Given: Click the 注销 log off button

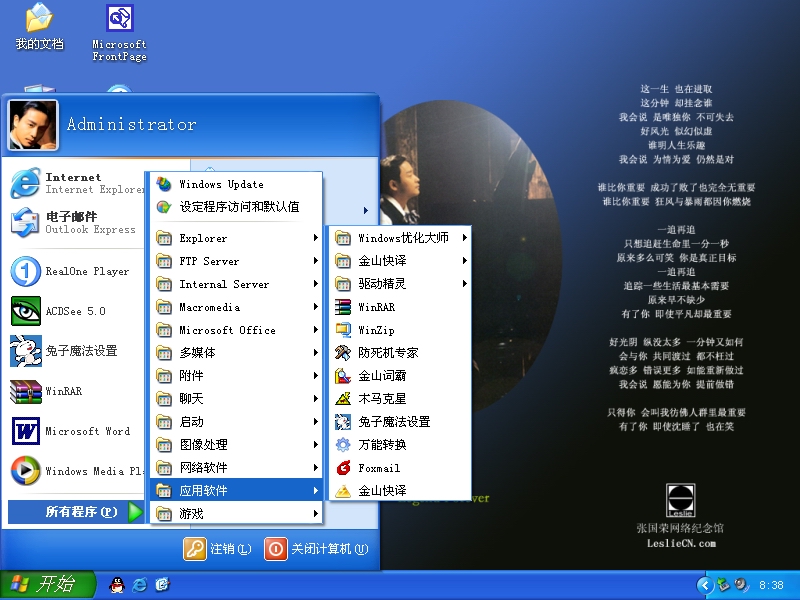Looking at the screenshot, I should (217, 549).
